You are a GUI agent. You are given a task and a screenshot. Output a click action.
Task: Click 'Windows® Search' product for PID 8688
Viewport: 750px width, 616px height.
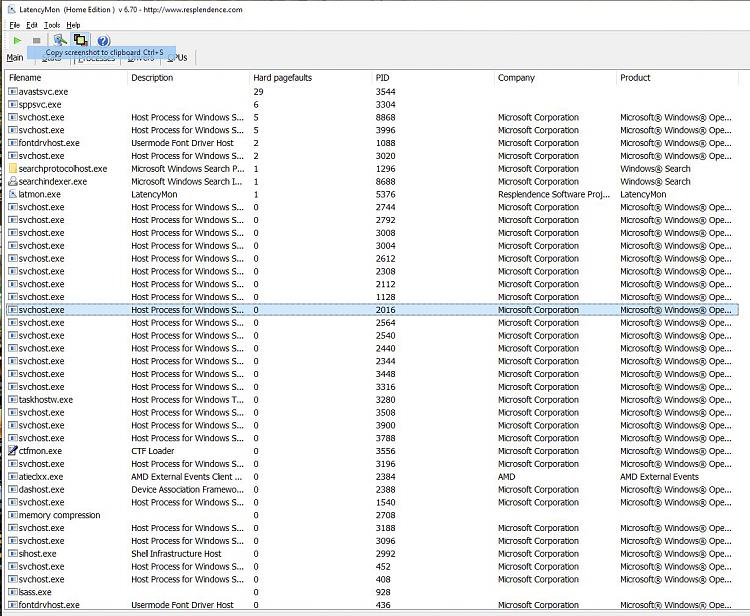[x=655, y=181]
